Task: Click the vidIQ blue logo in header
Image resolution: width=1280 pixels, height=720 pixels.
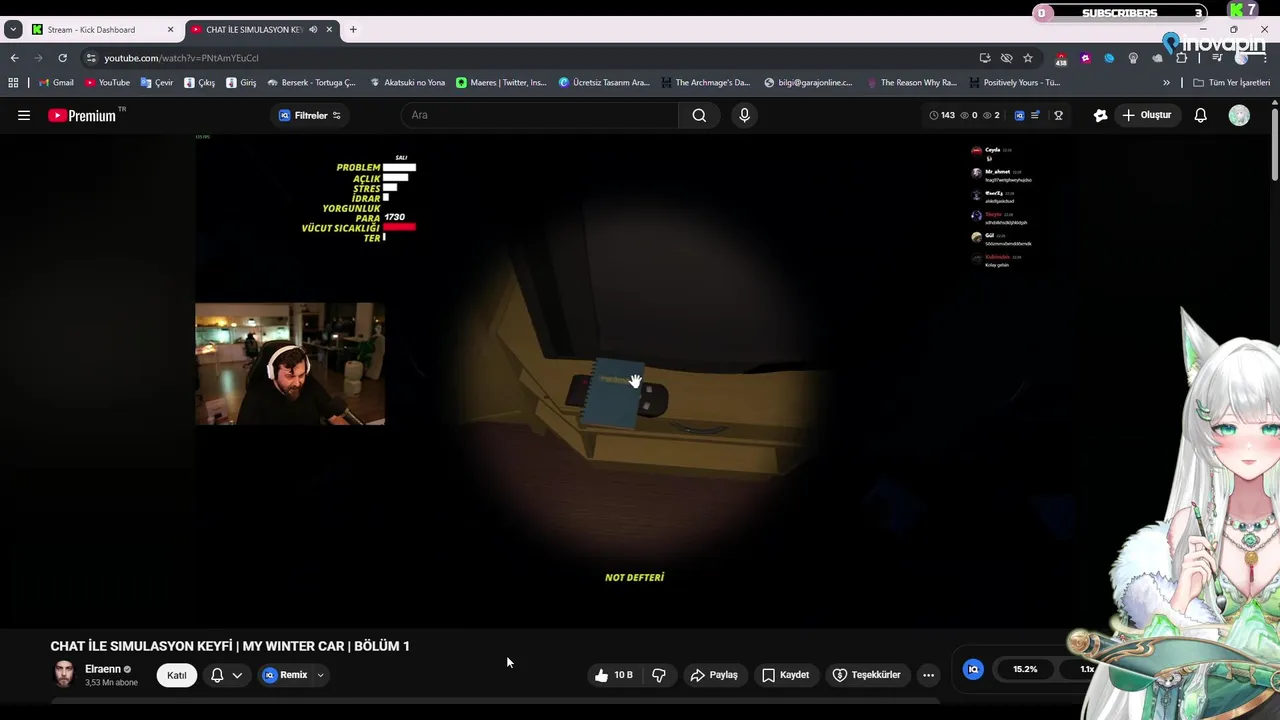Action: tap(1019, 115)
